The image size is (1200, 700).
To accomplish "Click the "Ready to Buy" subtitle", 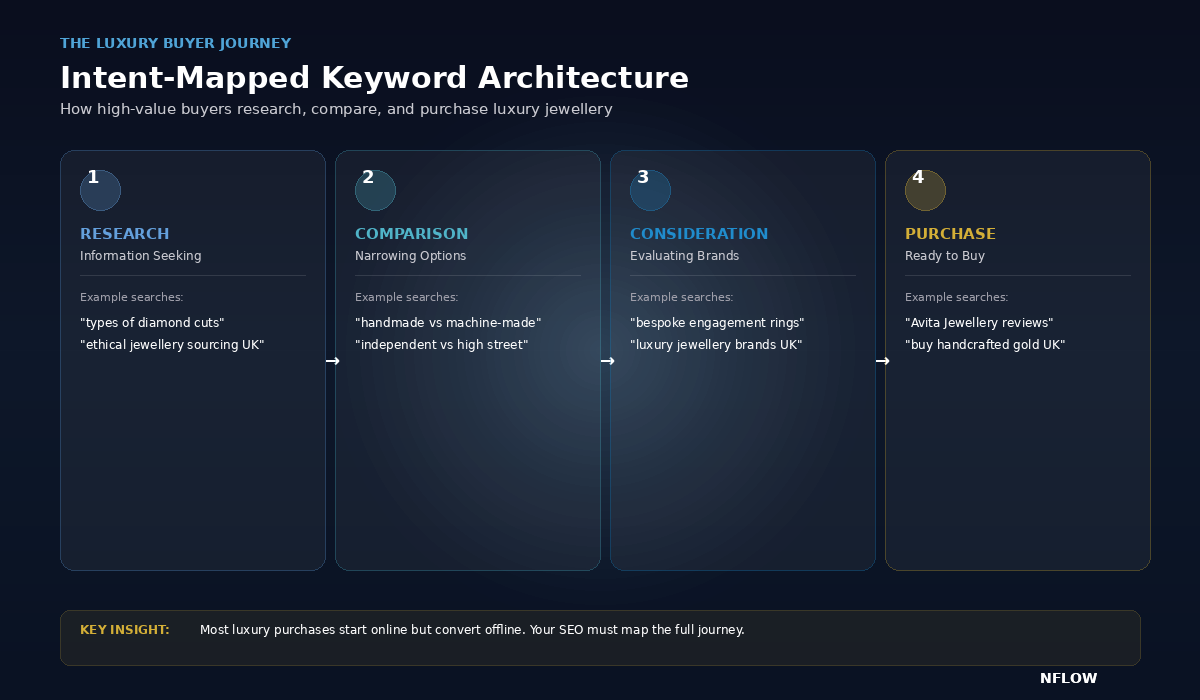I will tap(945, 256).
